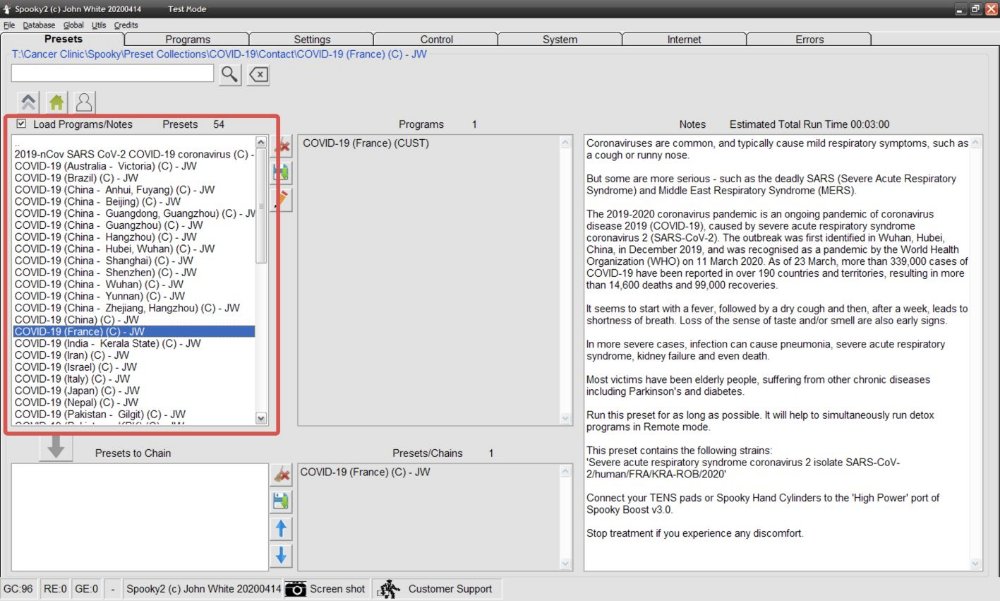Switch to the Programs tab
Viewport: 1000px width, 601px height.
pyautogui.click(x=188, y=39)
